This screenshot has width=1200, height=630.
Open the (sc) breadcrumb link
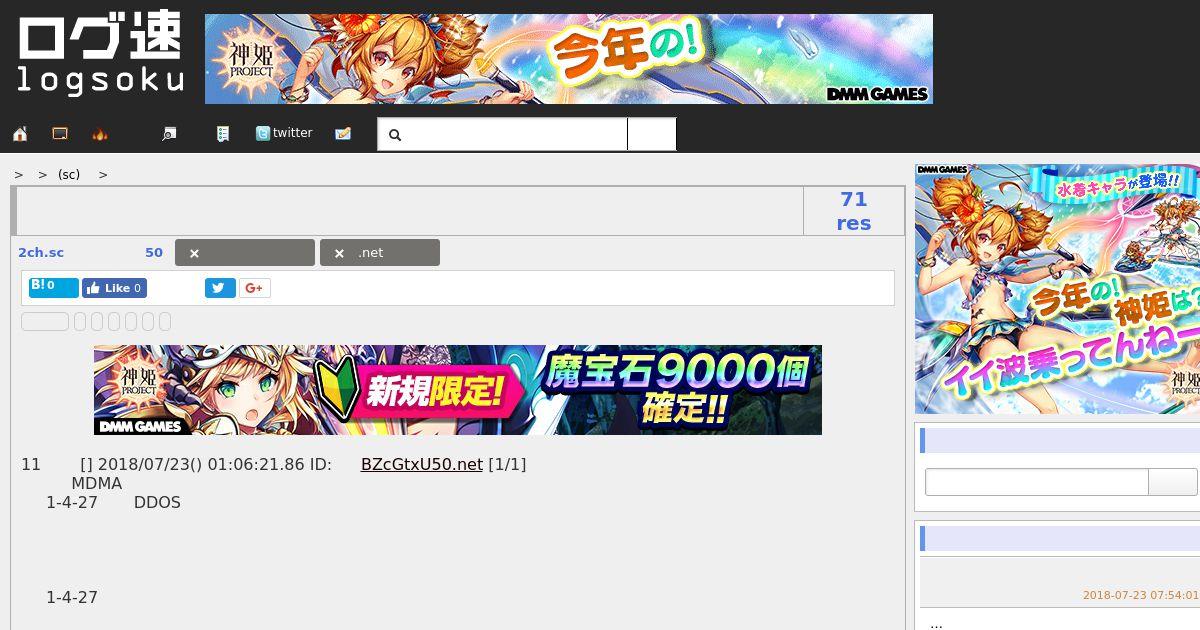point(69,174)
